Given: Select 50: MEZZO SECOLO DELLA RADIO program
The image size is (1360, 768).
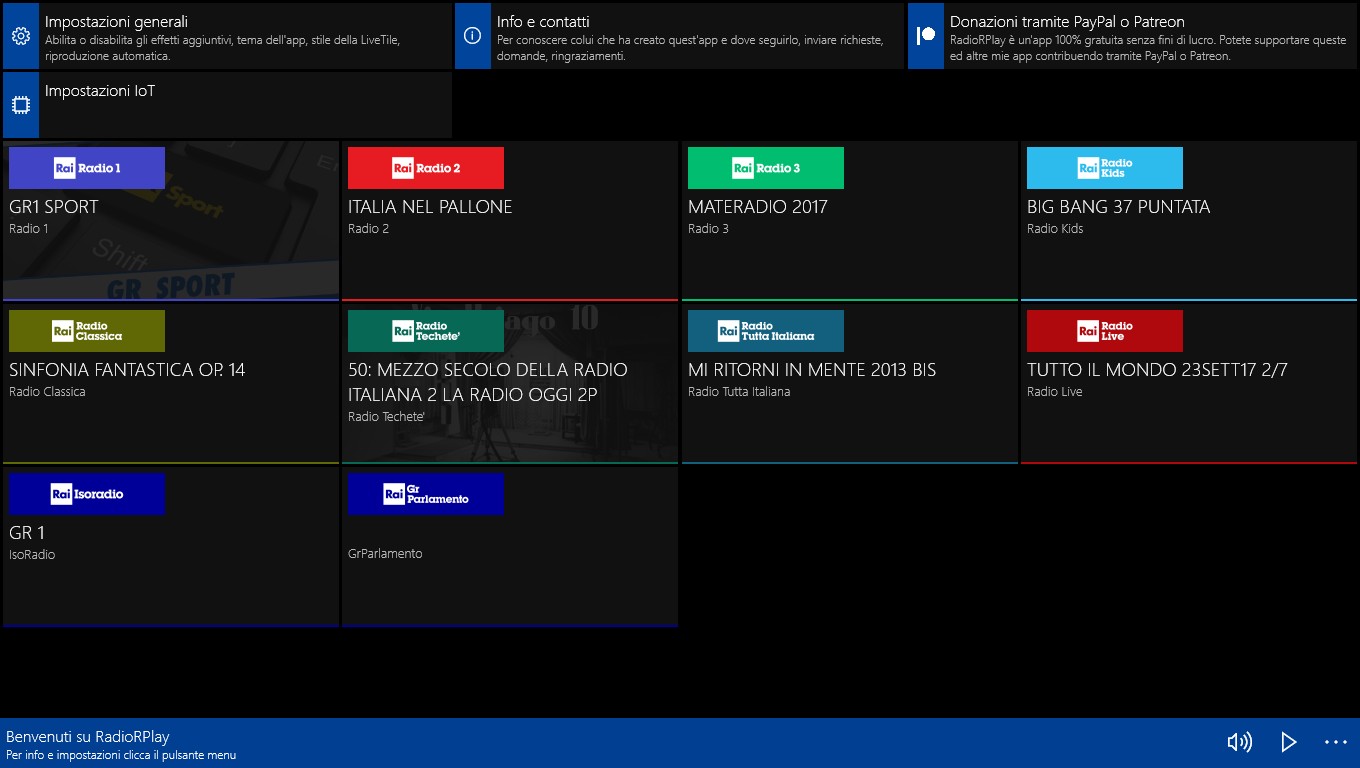Looking at the screenshot, I should [x=488, y=382].
